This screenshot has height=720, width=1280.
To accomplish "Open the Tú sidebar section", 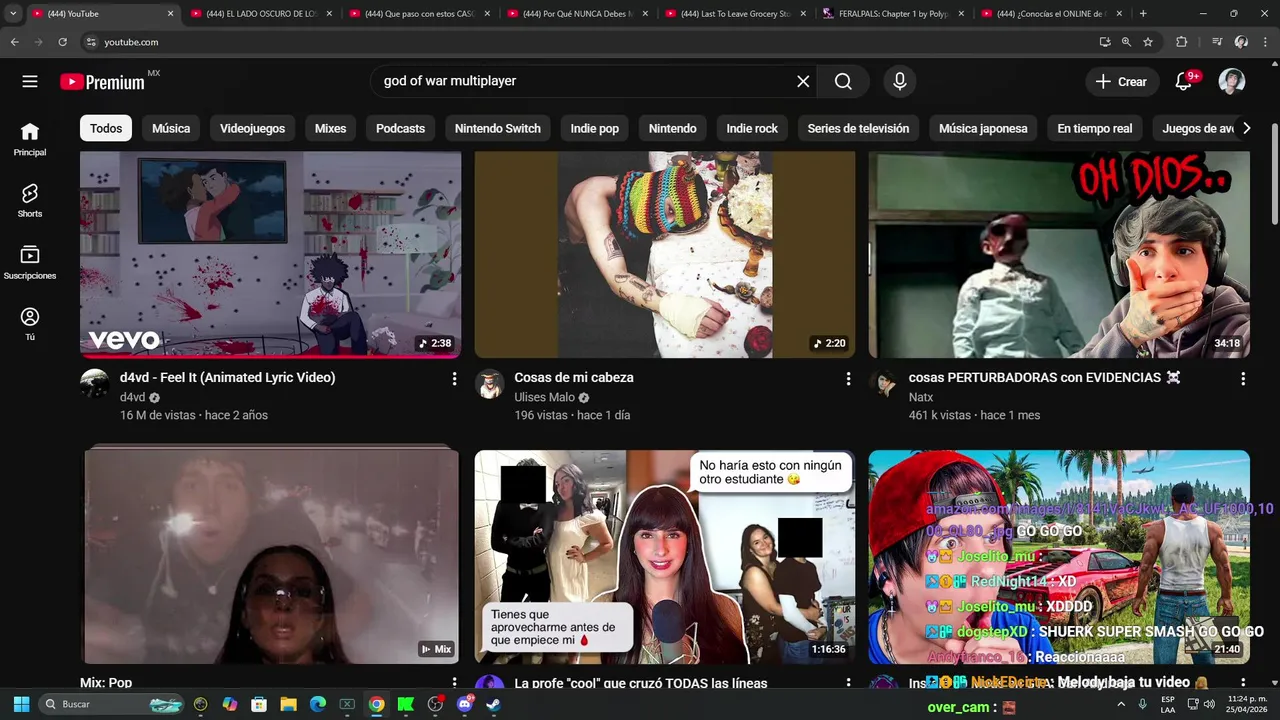I will (x=30, y=323).
